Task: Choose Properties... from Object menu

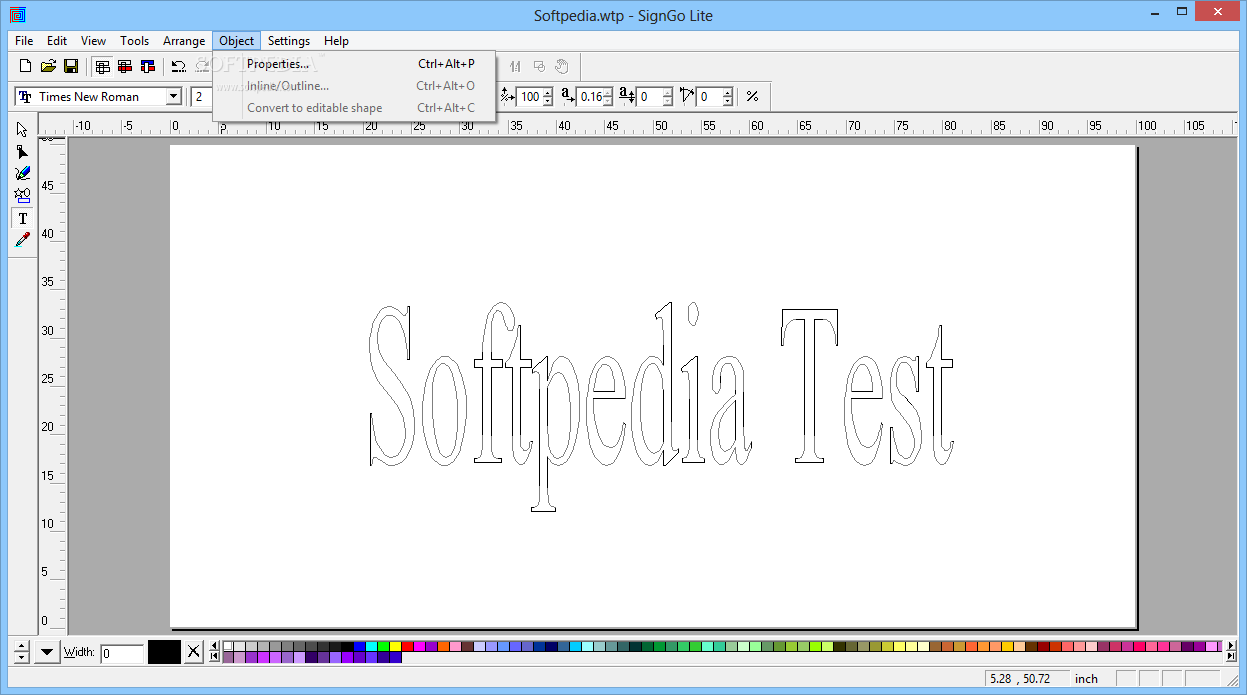Action: click(x=354, y=64)
